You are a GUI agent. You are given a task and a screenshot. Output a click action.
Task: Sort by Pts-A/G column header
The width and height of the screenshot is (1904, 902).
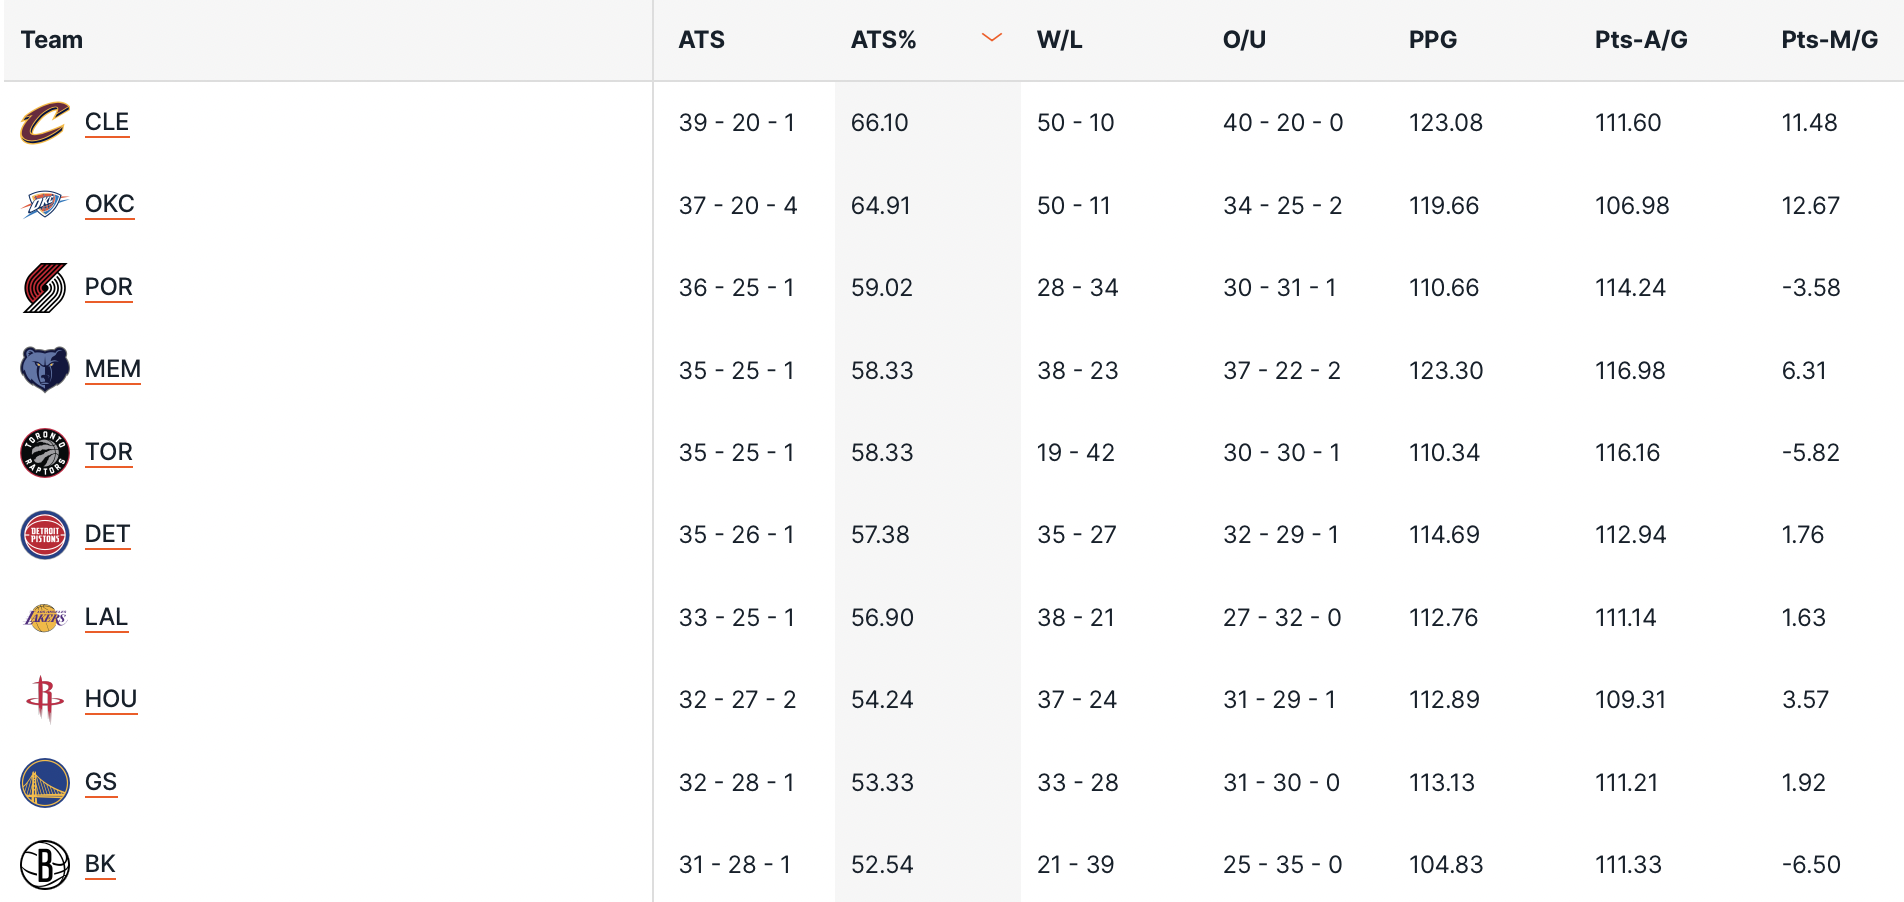(x=1641, y=40)
